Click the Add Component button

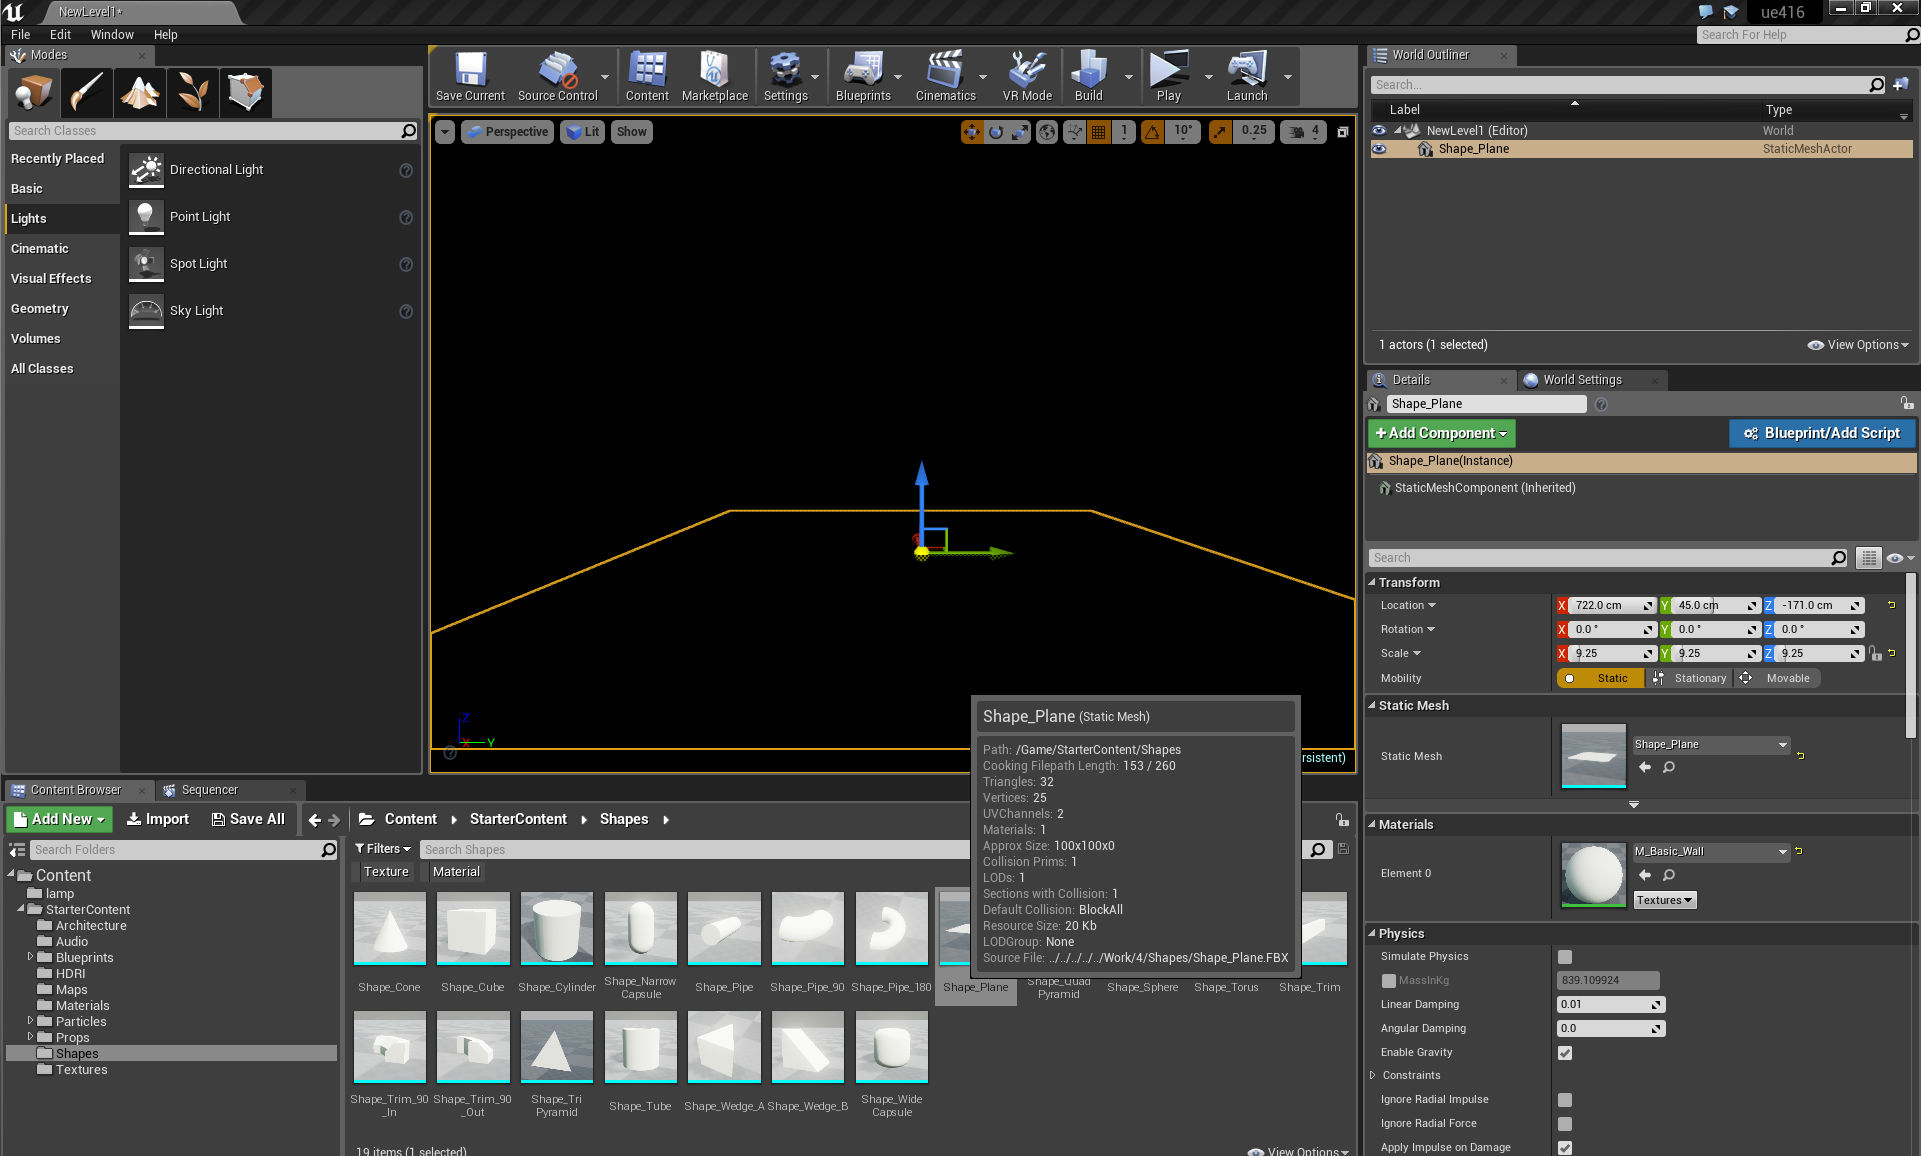1441,433
